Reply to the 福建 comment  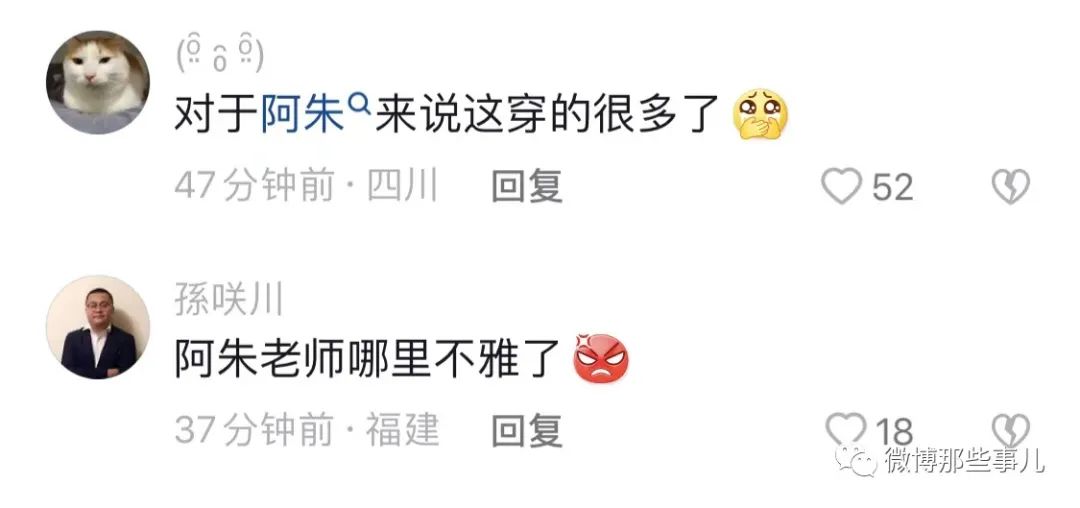[527, 431]
